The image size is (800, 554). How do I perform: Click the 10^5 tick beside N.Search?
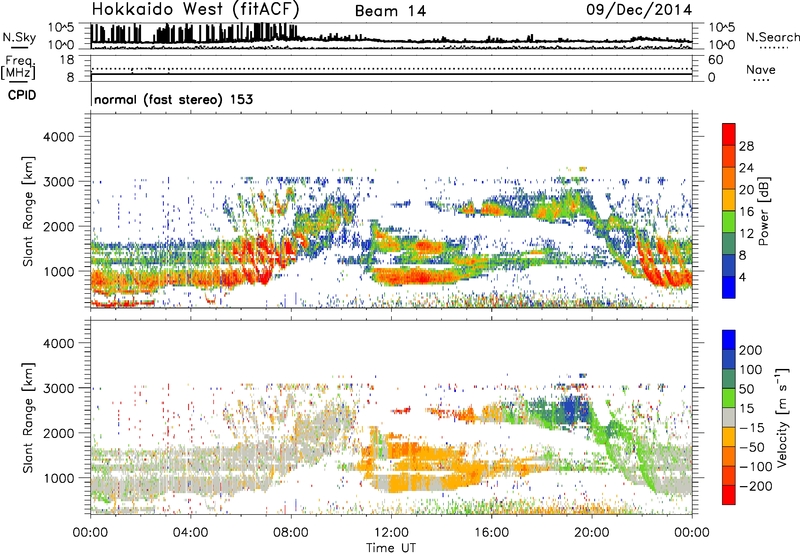(x=722, y=28)
